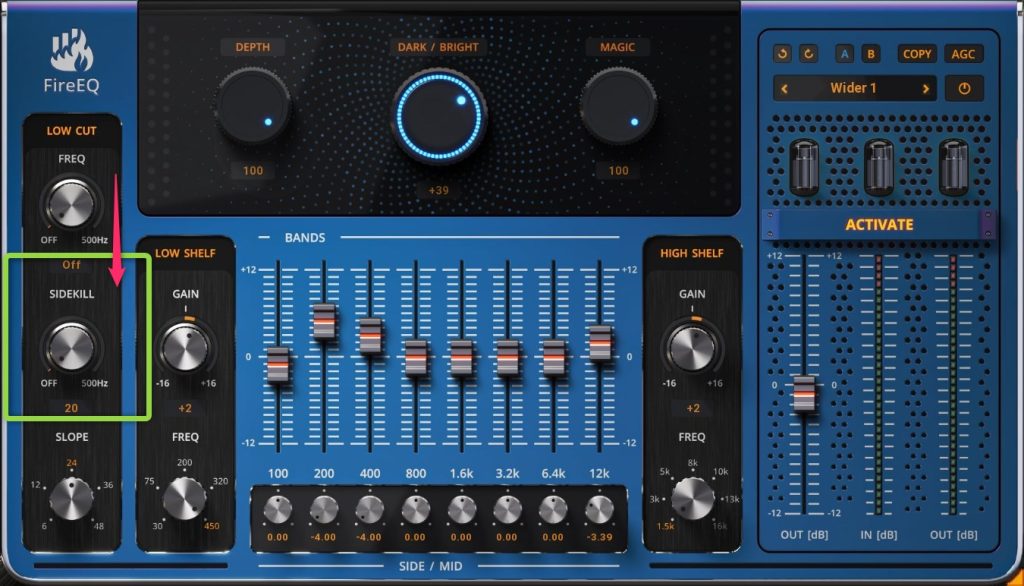The width and height of the screenshot is (1024, 586).
Task: Go to next preset with right arrow
Action: pyautogui.click(x=926, y=88)
